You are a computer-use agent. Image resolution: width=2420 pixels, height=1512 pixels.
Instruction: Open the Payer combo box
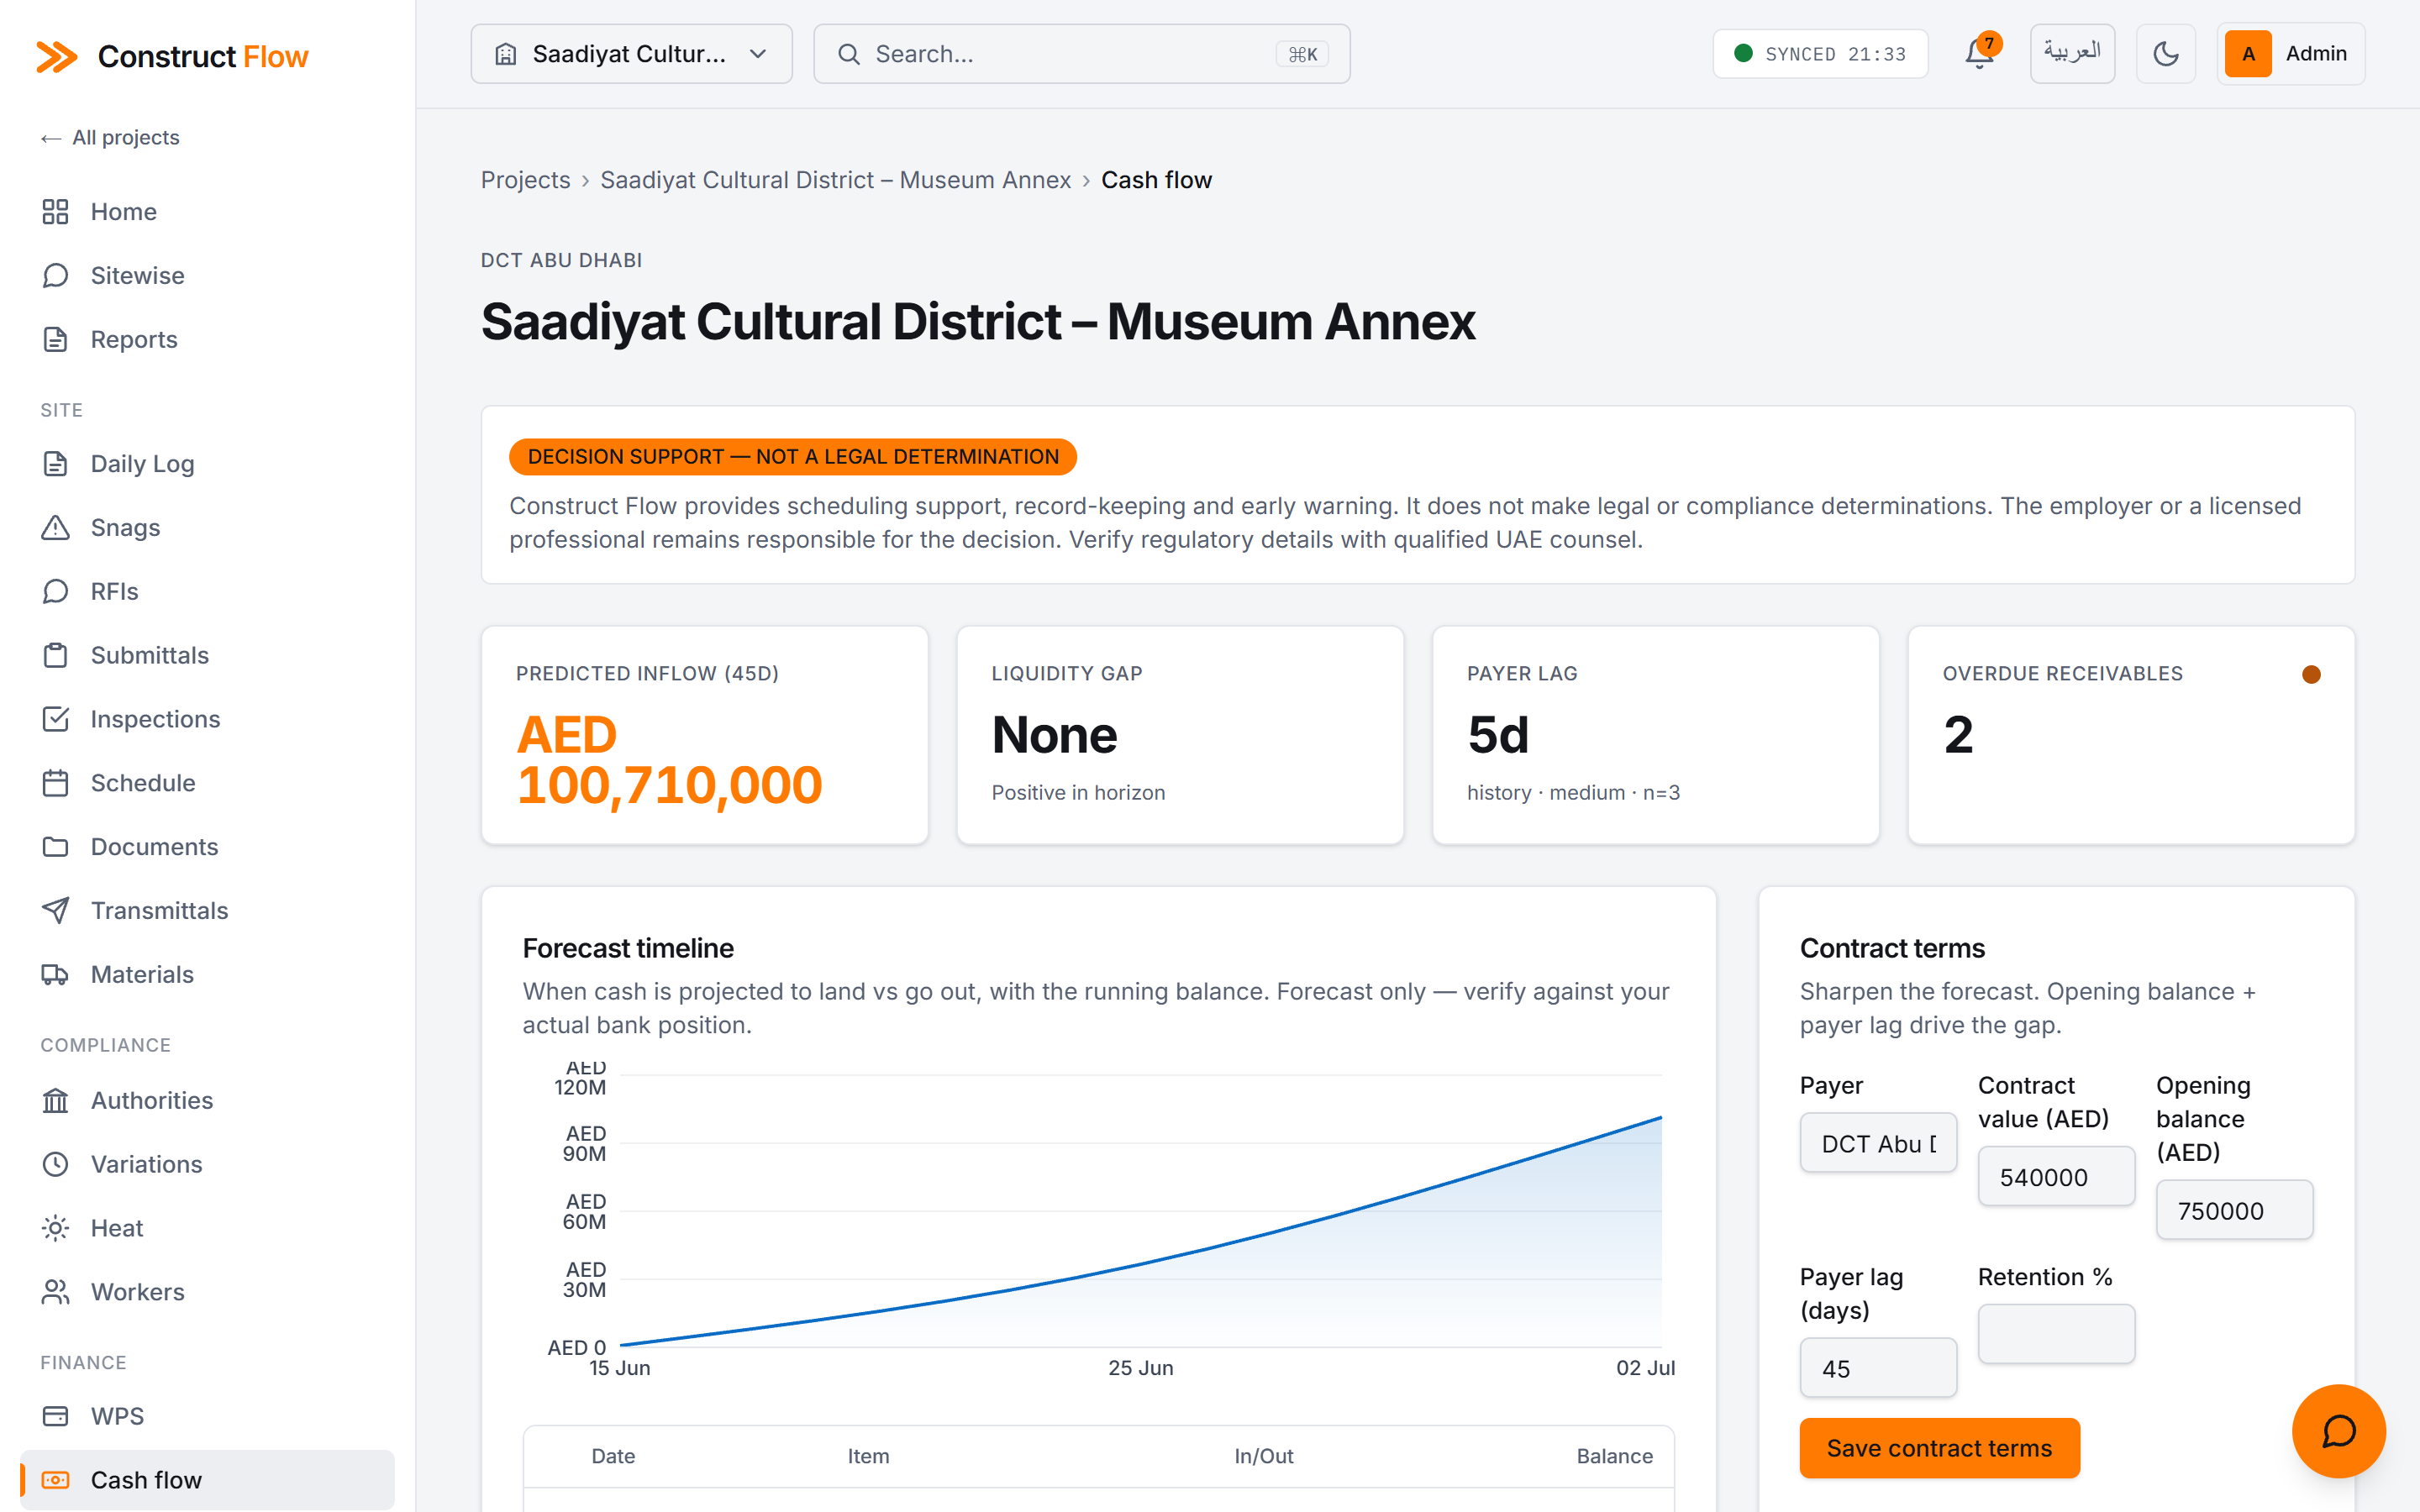[1878, 1143]
